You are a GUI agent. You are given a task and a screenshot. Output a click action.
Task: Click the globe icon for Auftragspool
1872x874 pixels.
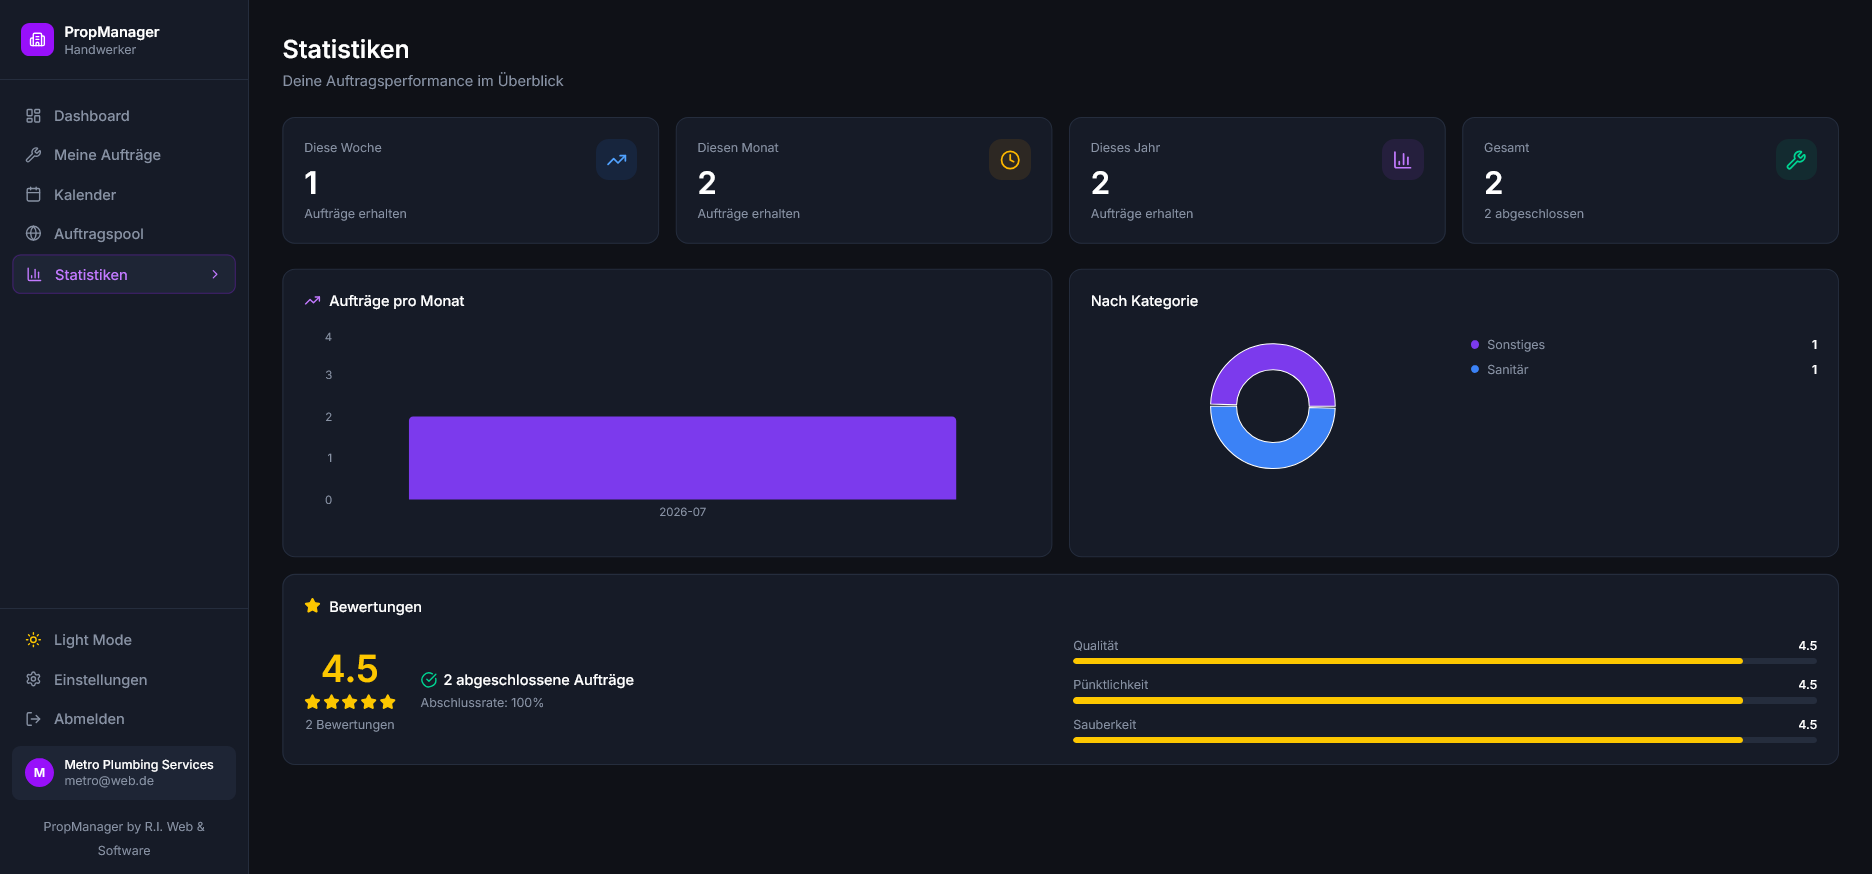[x=33, y=233]
